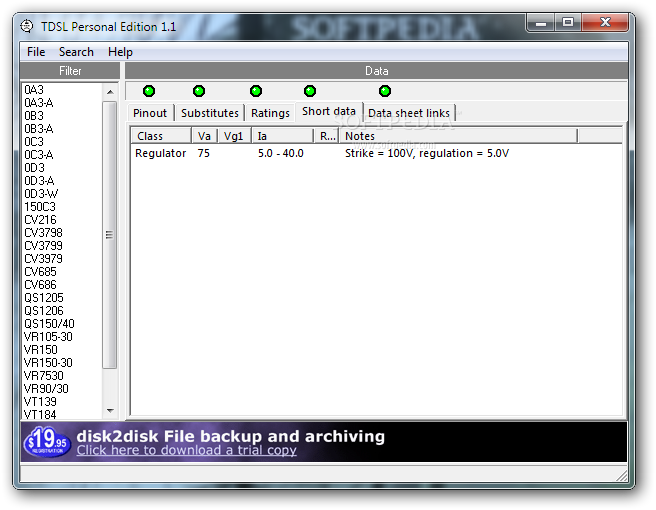Select CV686 in the filter list
Screen dimensions: 656x510
pos(40,284)
